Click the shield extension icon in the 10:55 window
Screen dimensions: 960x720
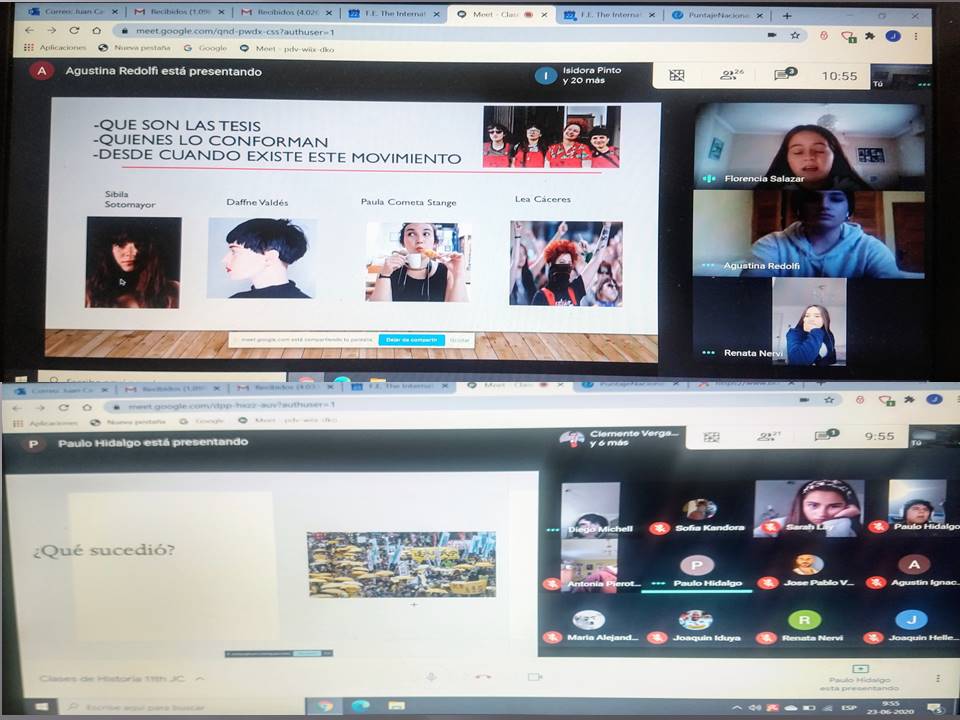pyautogui.click(x=849, y=37)
